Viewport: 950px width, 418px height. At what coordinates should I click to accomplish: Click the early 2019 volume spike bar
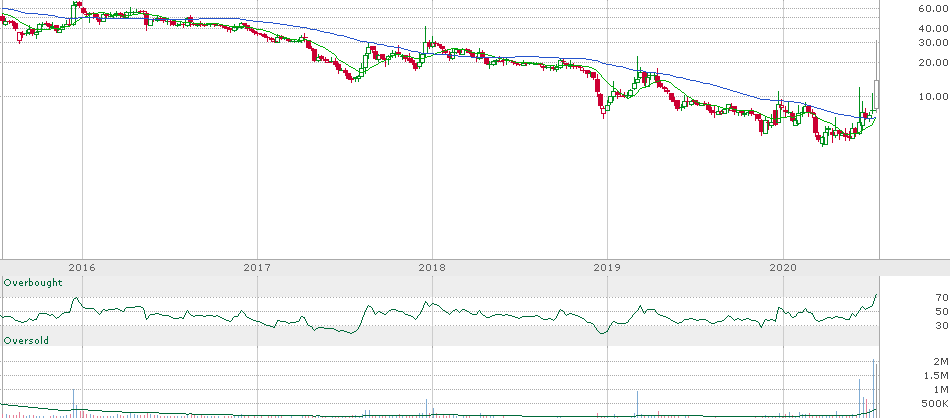point(637,404)
